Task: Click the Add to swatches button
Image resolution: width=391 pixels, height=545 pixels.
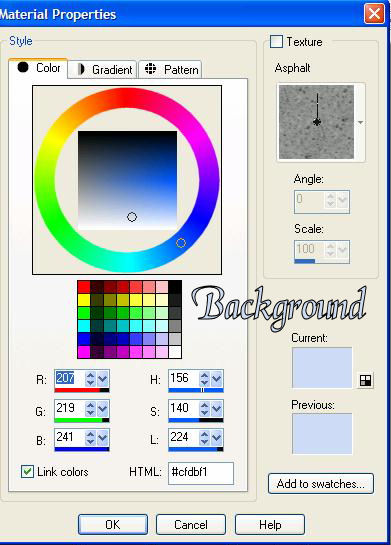Action: [321, 483]
